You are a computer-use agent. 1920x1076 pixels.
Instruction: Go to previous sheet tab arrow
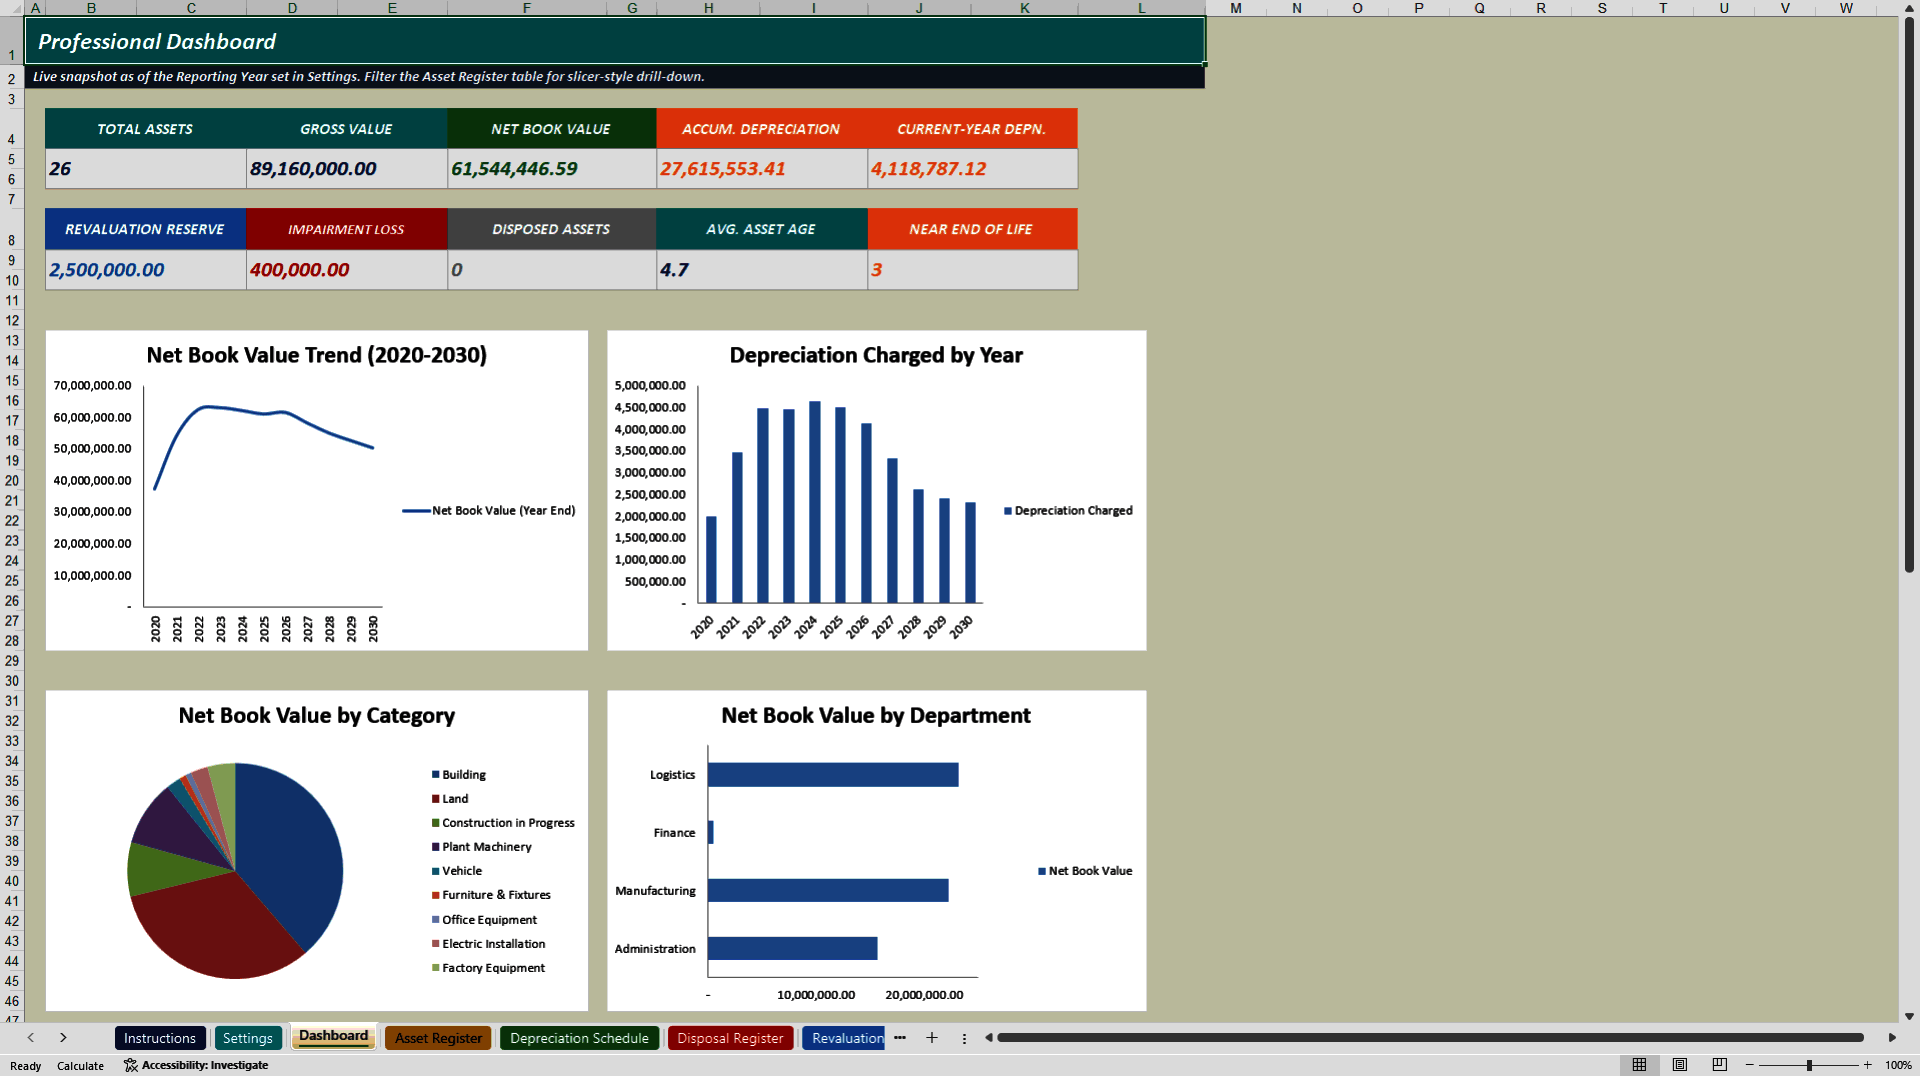point(31,1038)
